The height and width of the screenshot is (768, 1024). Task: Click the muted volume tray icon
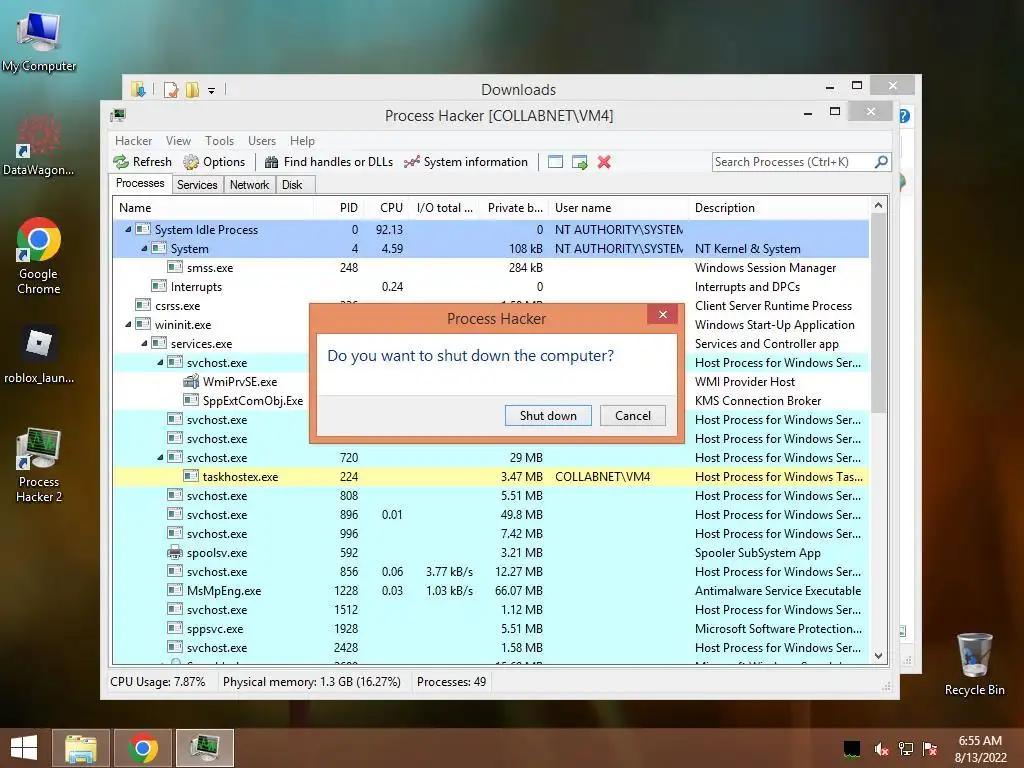(881, 749)
